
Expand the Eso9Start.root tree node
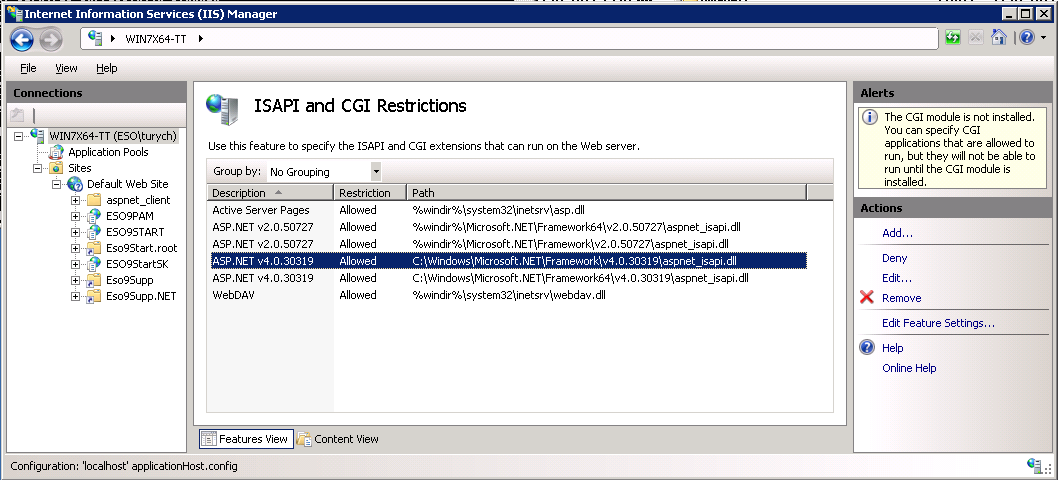click(x=76, y=248)
